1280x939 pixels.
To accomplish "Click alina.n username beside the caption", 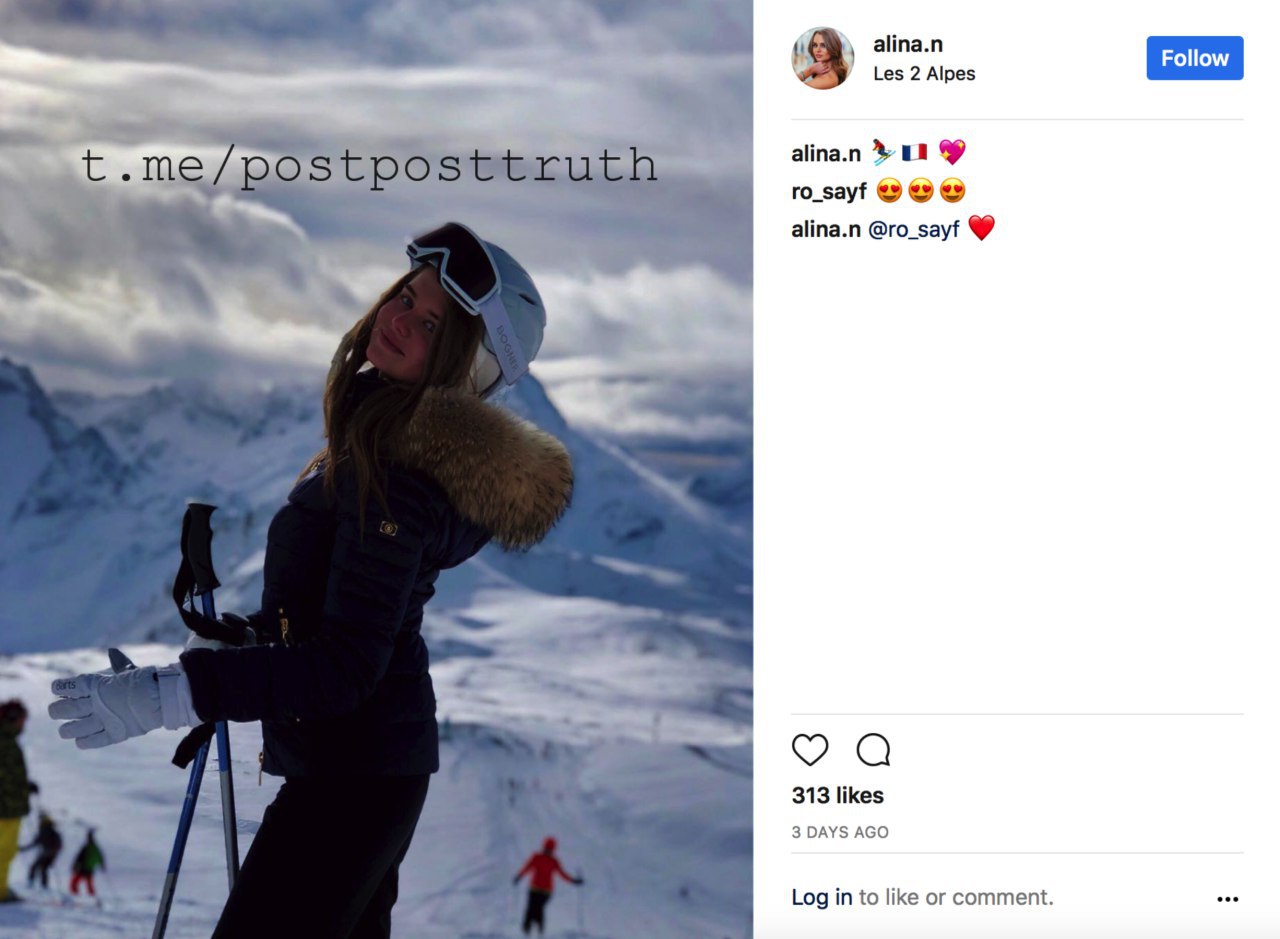I will [826, 154].
